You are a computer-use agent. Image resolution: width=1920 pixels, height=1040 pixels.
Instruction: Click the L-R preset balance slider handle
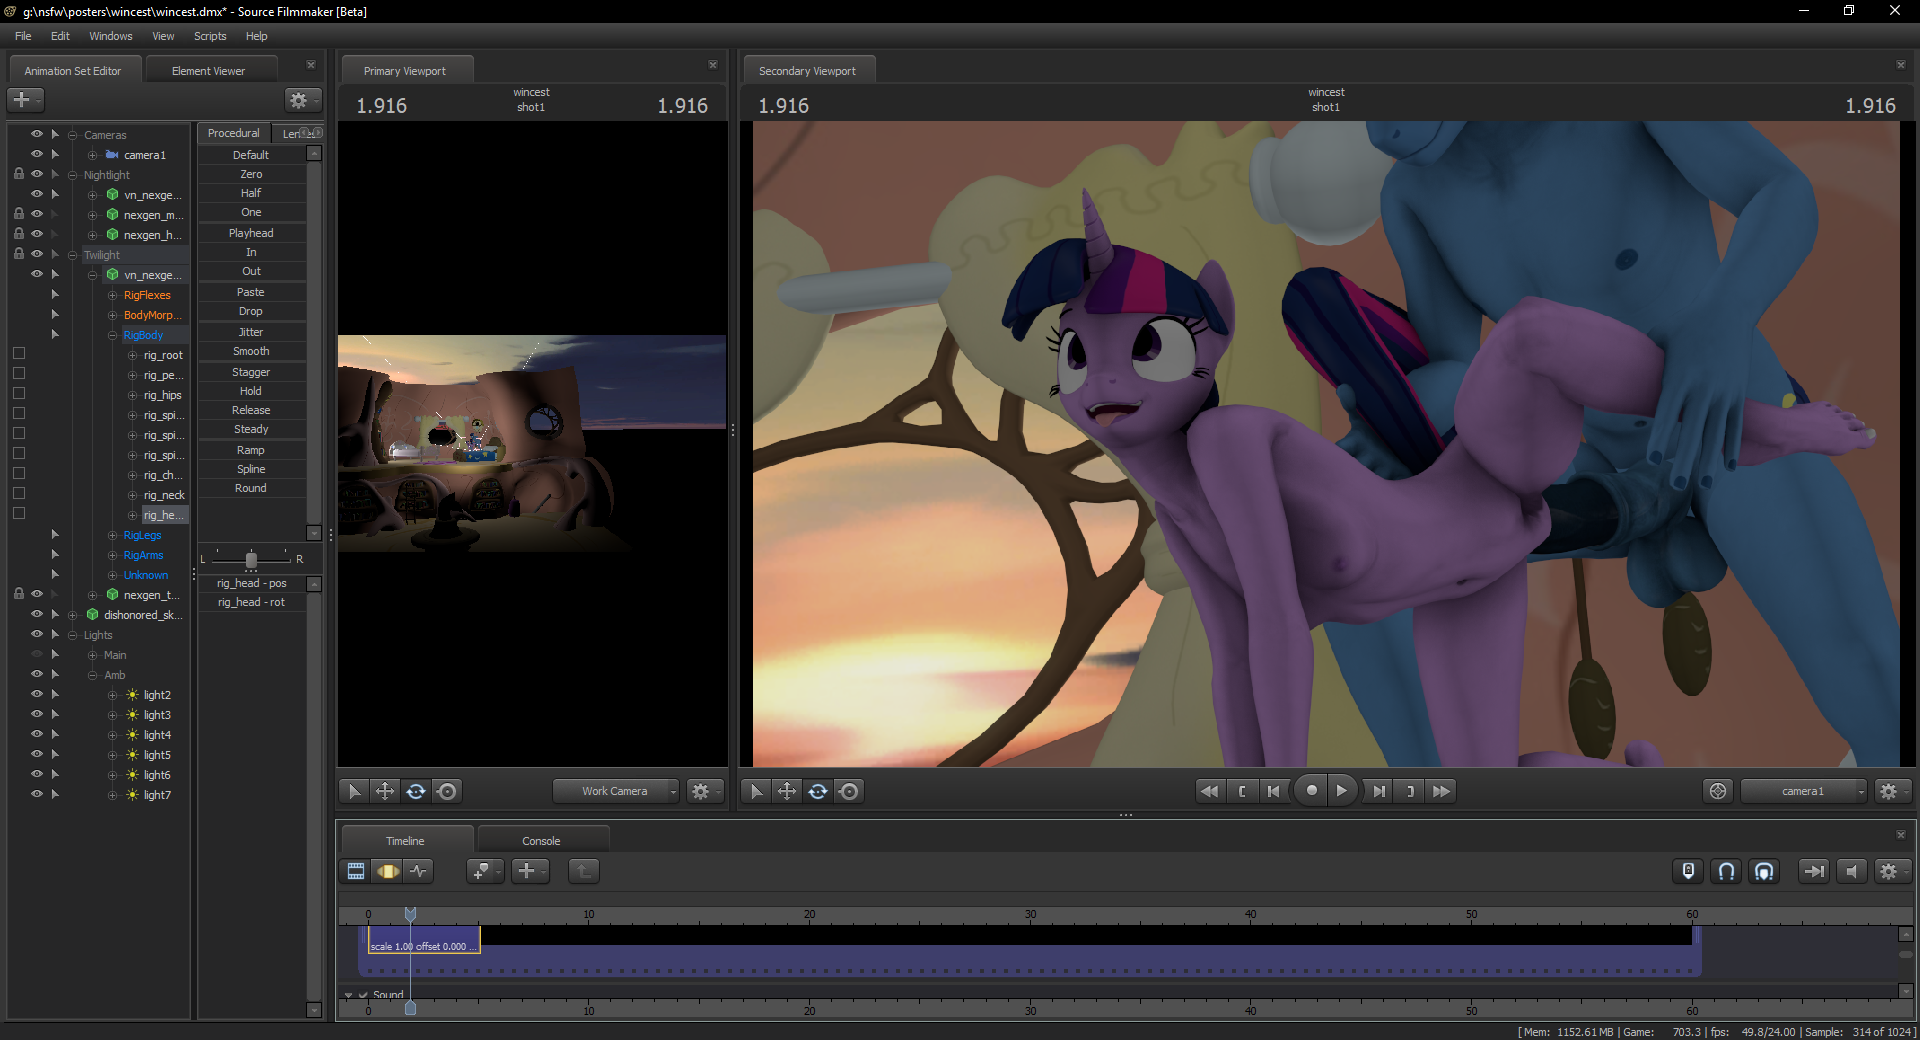click(251, 559)
